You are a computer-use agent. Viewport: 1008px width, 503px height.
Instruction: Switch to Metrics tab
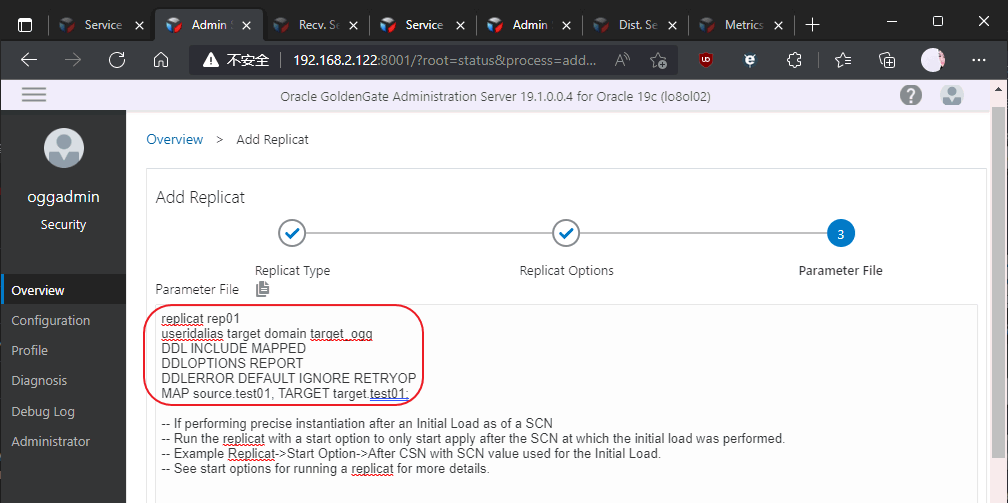tap(741, 25)
